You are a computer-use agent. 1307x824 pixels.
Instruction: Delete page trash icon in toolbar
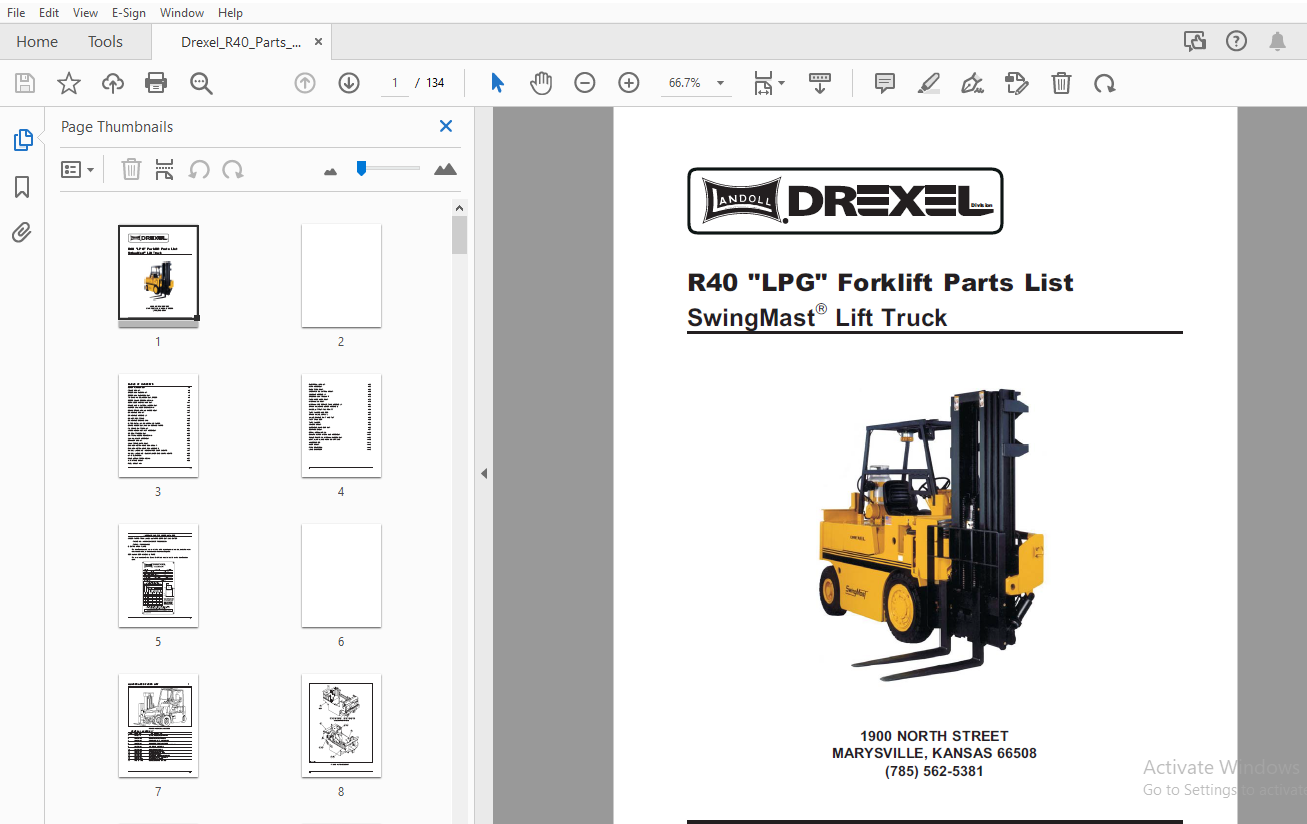[1061, 83]
